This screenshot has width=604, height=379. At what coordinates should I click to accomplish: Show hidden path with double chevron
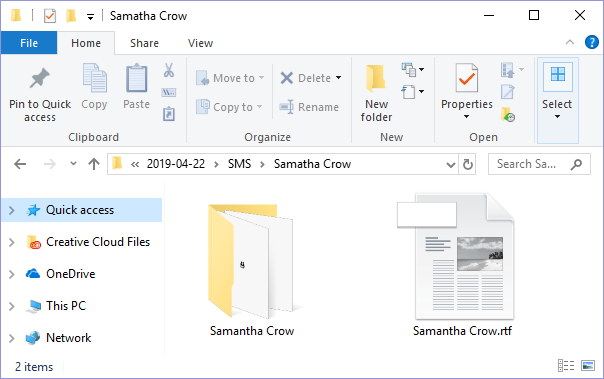(x=135, y=164)
